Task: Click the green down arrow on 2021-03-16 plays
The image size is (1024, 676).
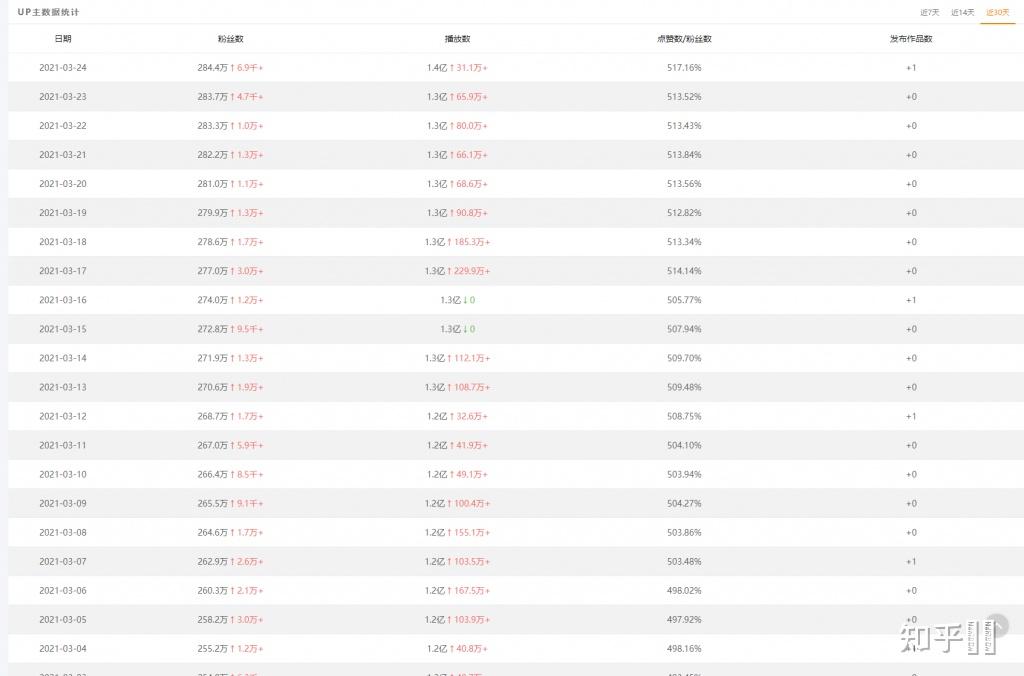Action: 466,300
